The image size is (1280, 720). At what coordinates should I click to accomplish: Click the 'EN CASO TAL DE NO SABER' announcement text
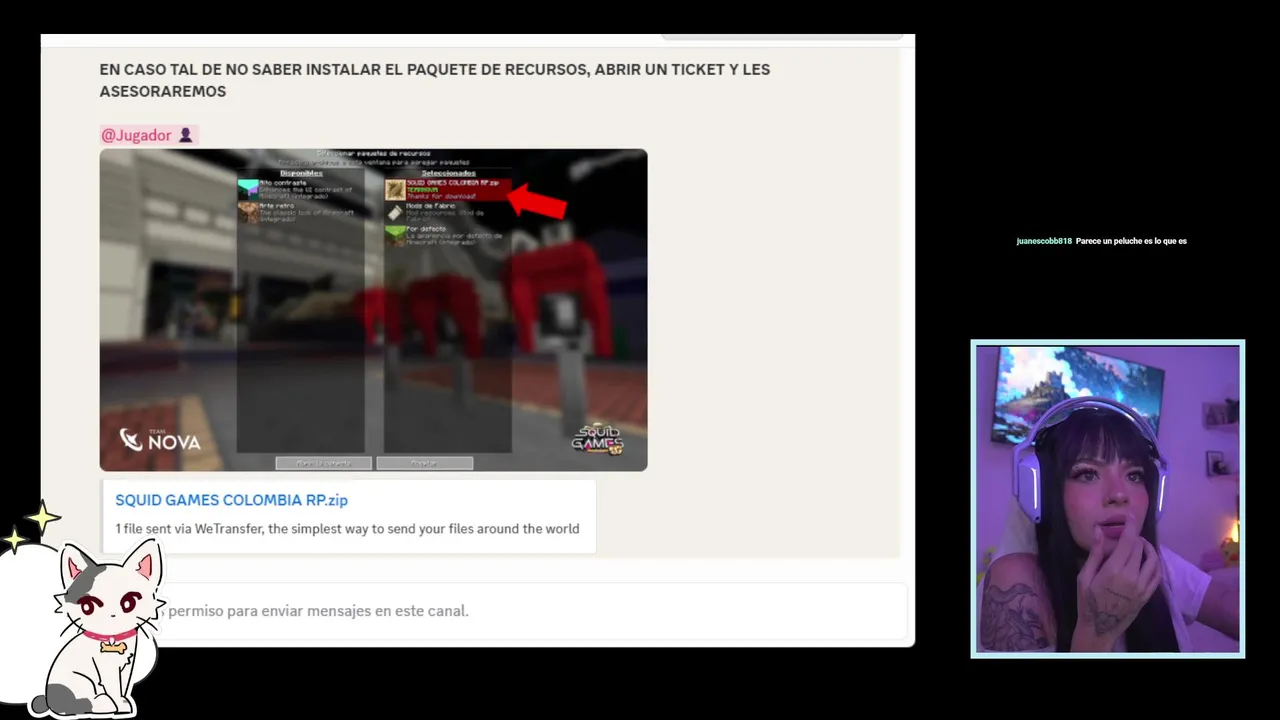[434, 80]
